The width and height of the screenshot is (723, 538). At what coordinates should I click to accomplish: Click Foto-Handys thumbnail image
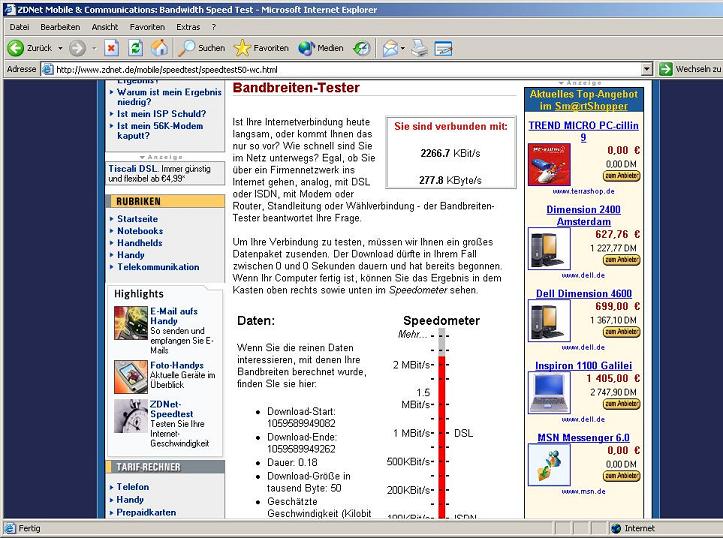tap(131, 377)
